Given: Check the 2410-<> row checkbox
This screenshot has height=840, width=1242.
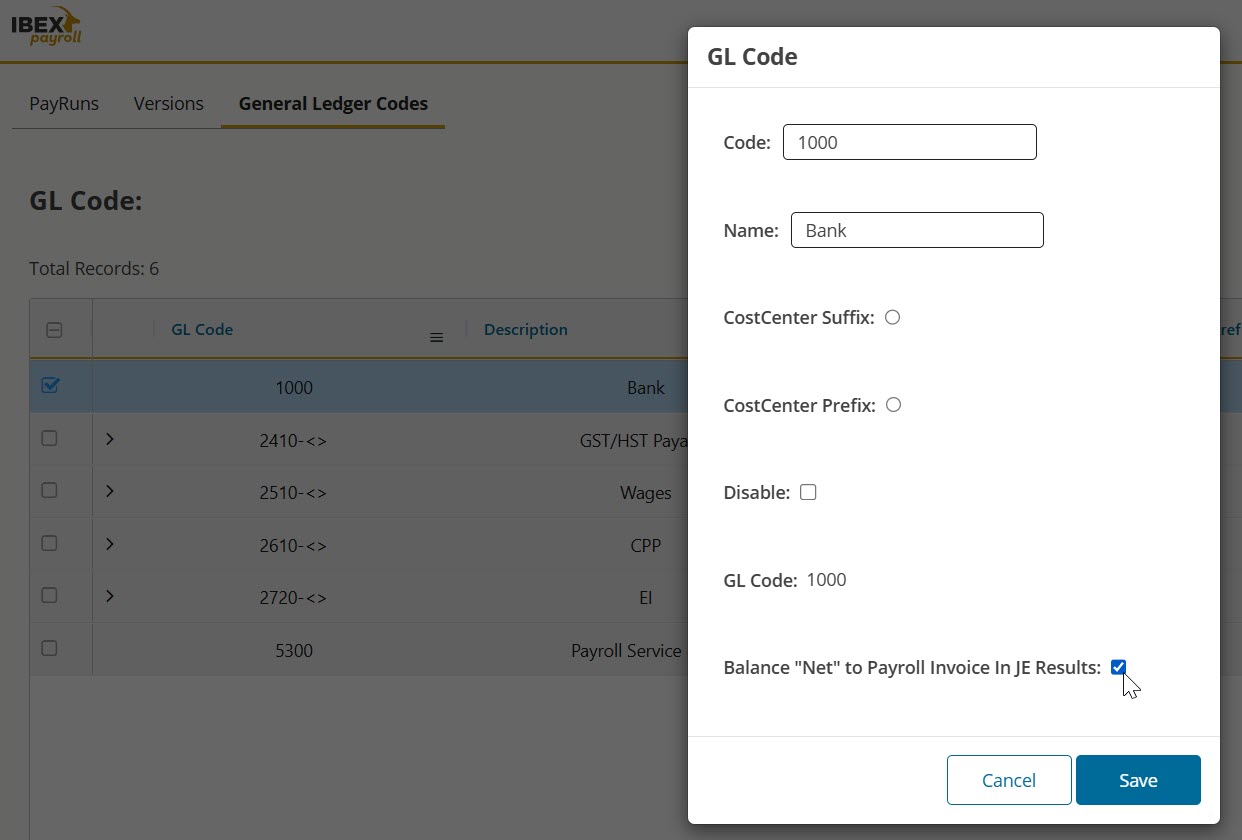Looking at the screenshot, I should 49,438.
